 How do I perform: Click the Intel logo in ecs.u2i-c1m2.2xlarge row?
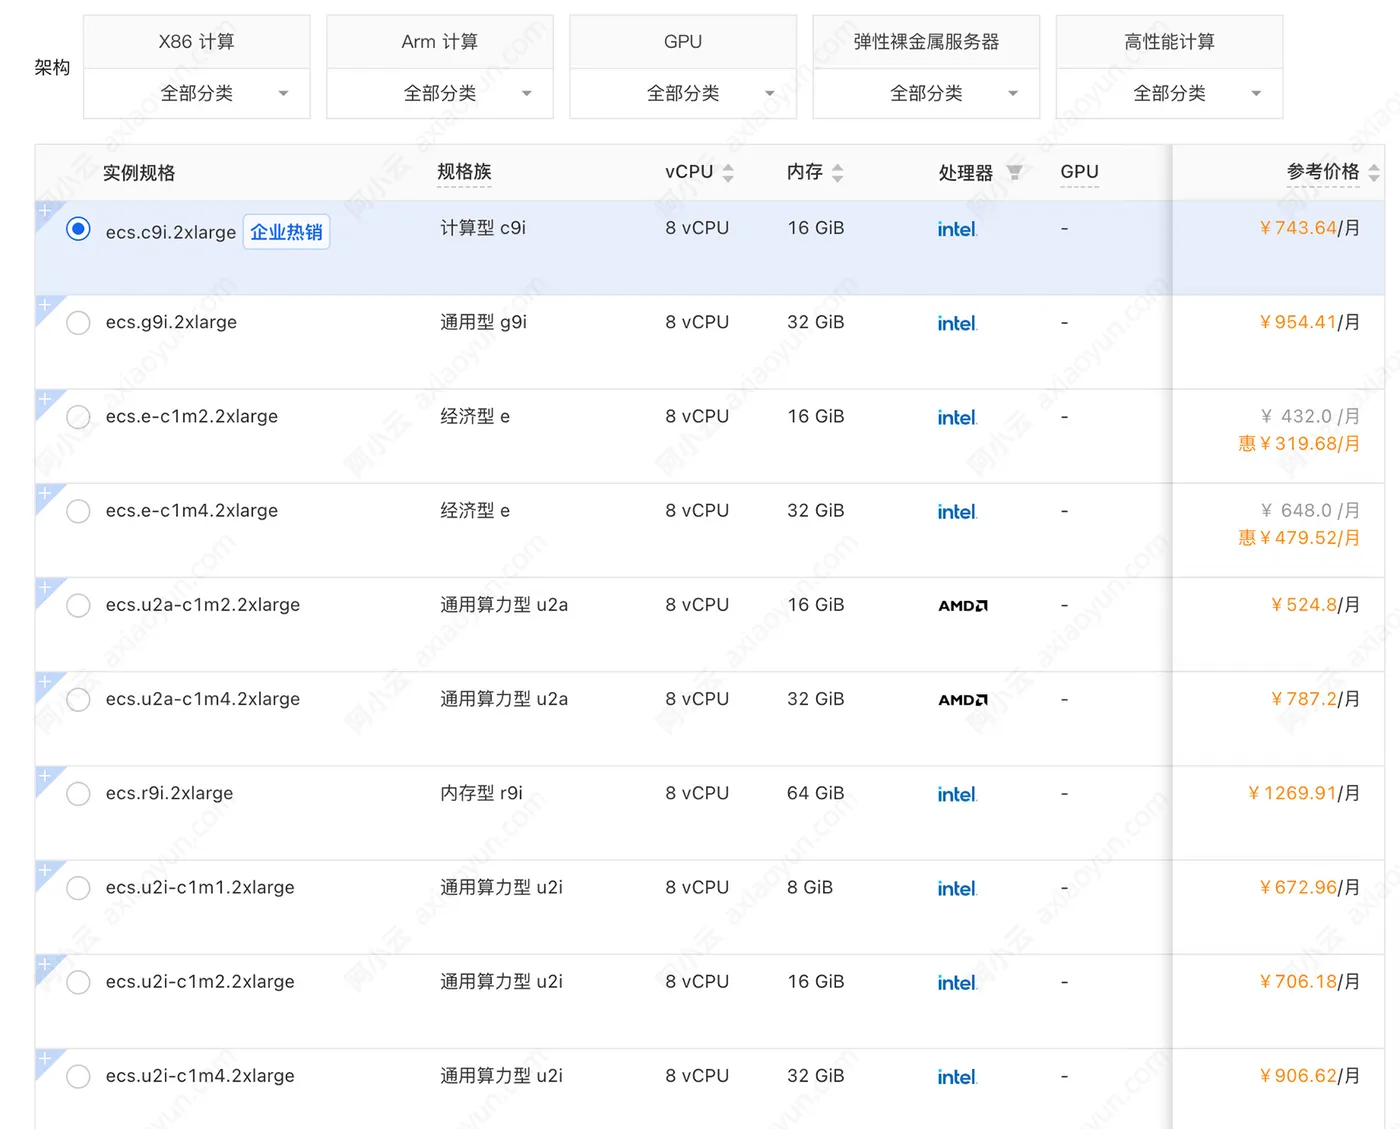tap(957, 982)
